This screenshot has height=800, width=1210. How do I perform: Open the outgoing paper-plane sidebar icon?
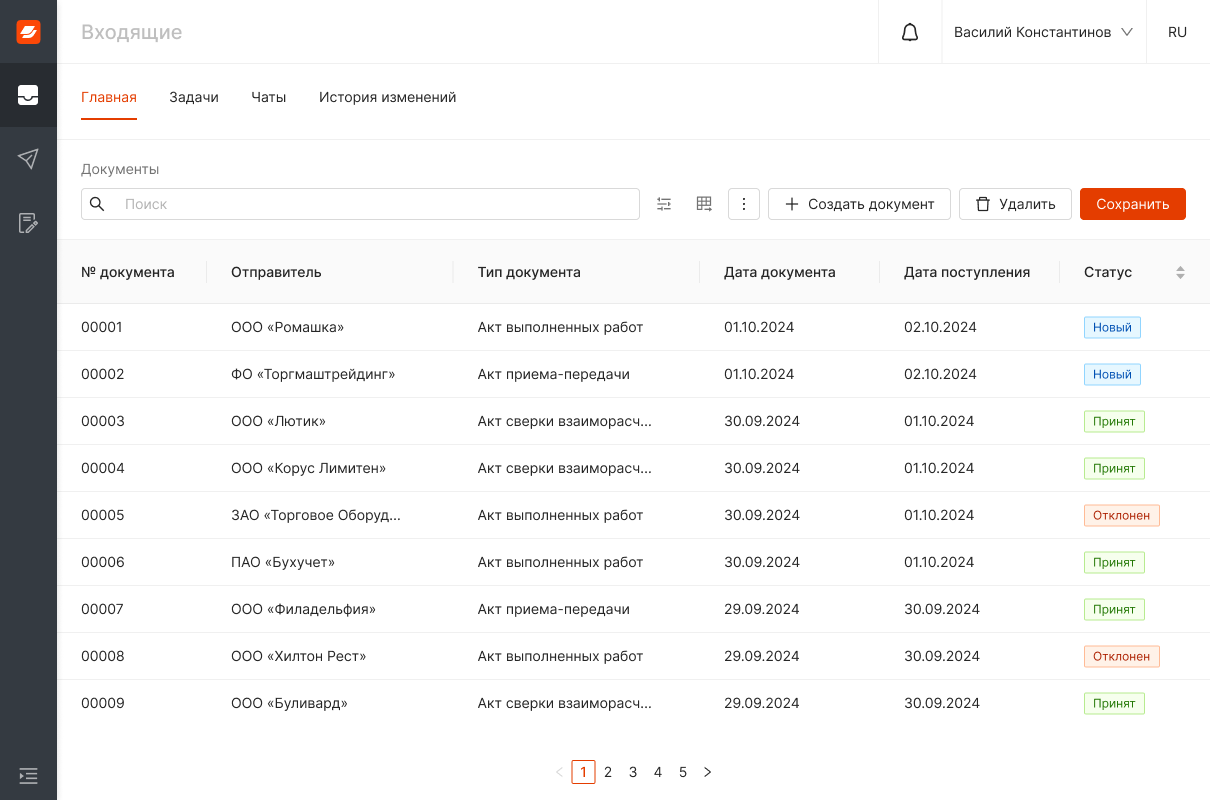point(28,159)
